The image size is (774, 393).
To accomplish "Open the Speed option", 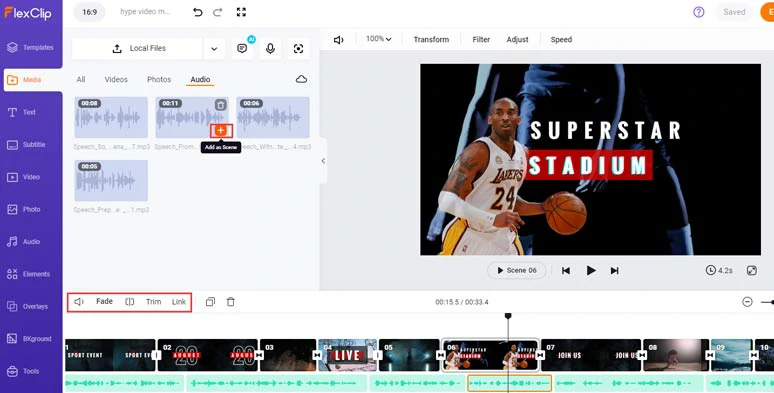I will point(561,39).
